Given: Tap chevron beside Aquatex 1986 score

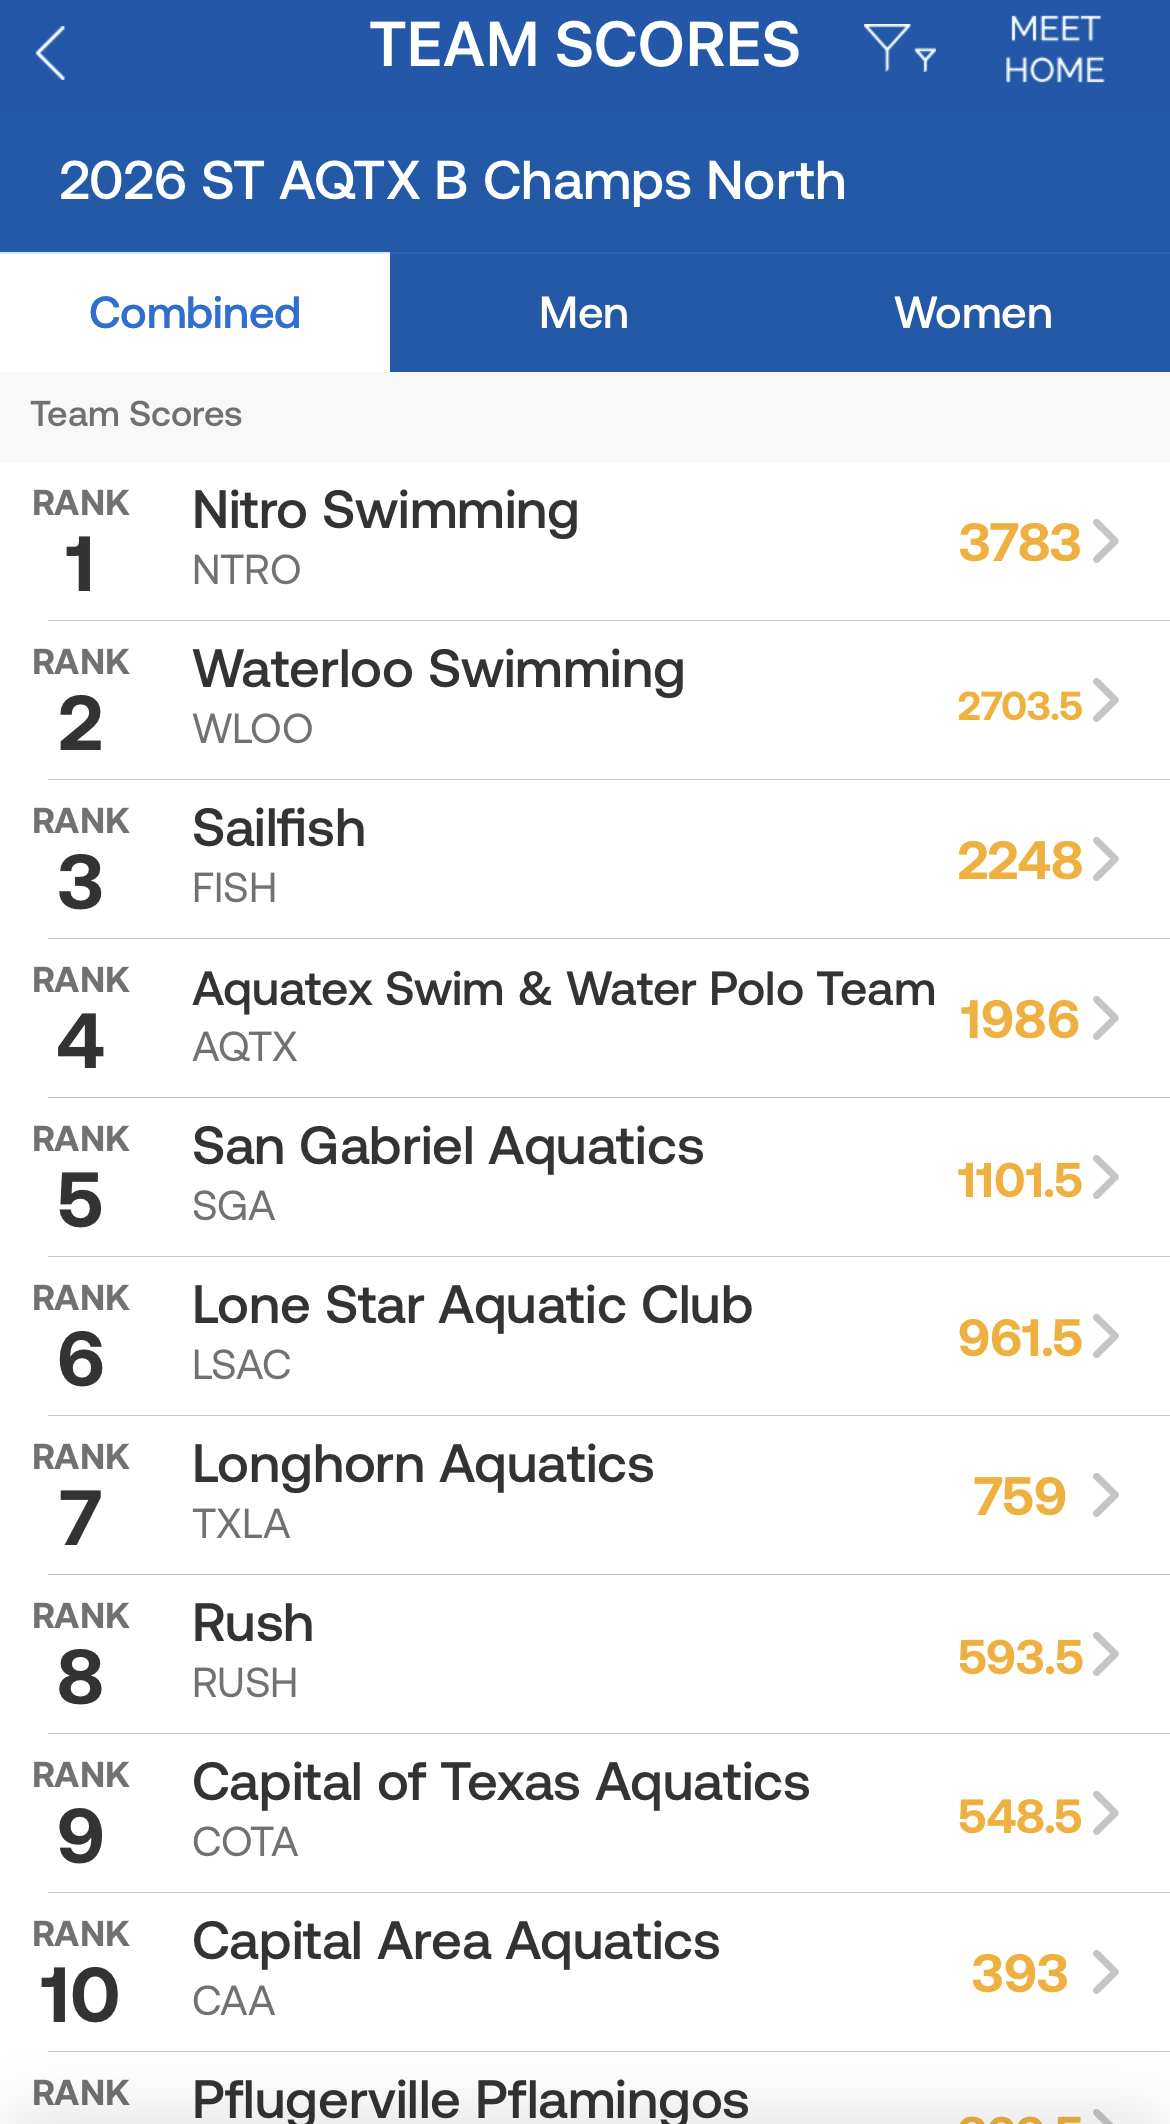Looking at the screenshot, I should 1105,1018.
